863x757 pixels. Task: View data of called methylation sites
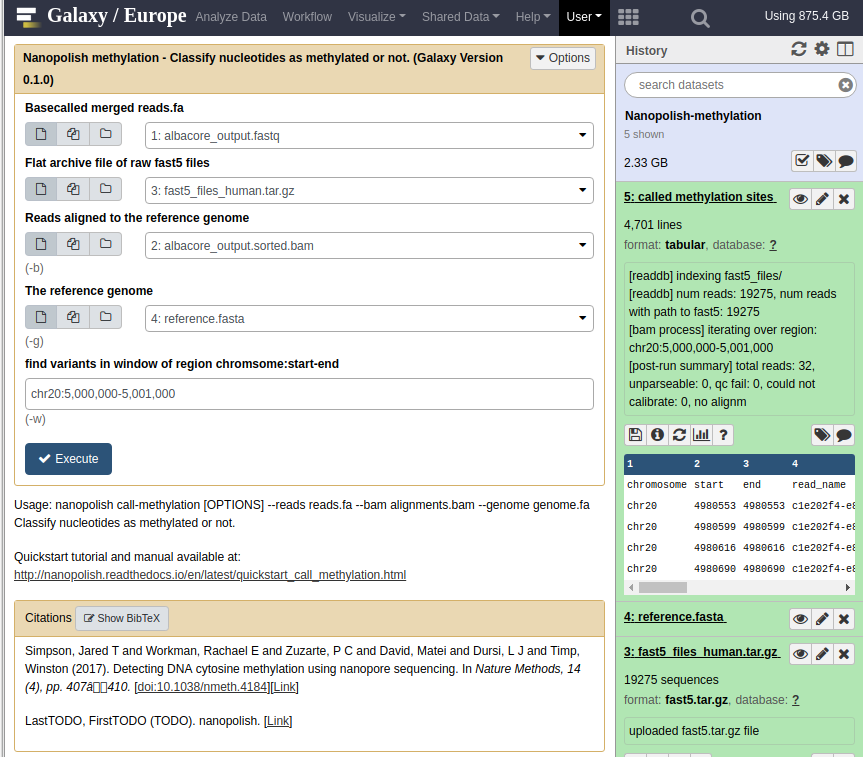800,199
